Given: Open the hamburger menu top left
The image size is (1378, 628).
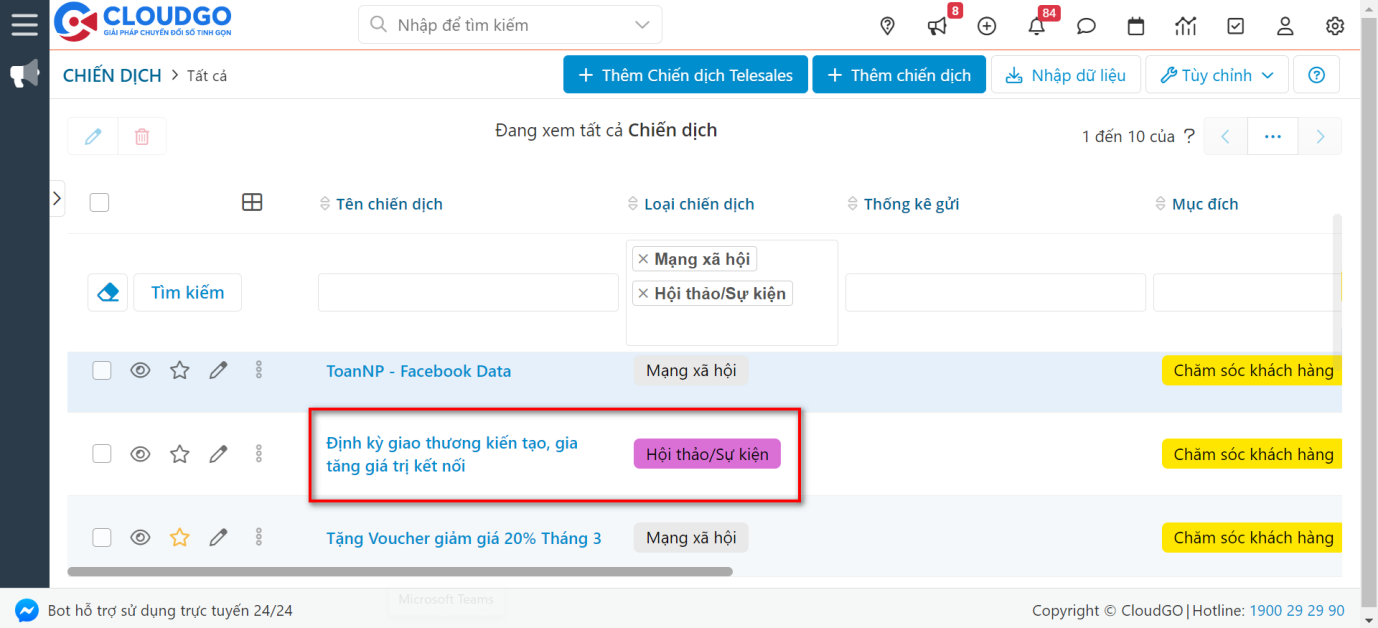Looking at the screenshot, I should click(x=25, y=25).
